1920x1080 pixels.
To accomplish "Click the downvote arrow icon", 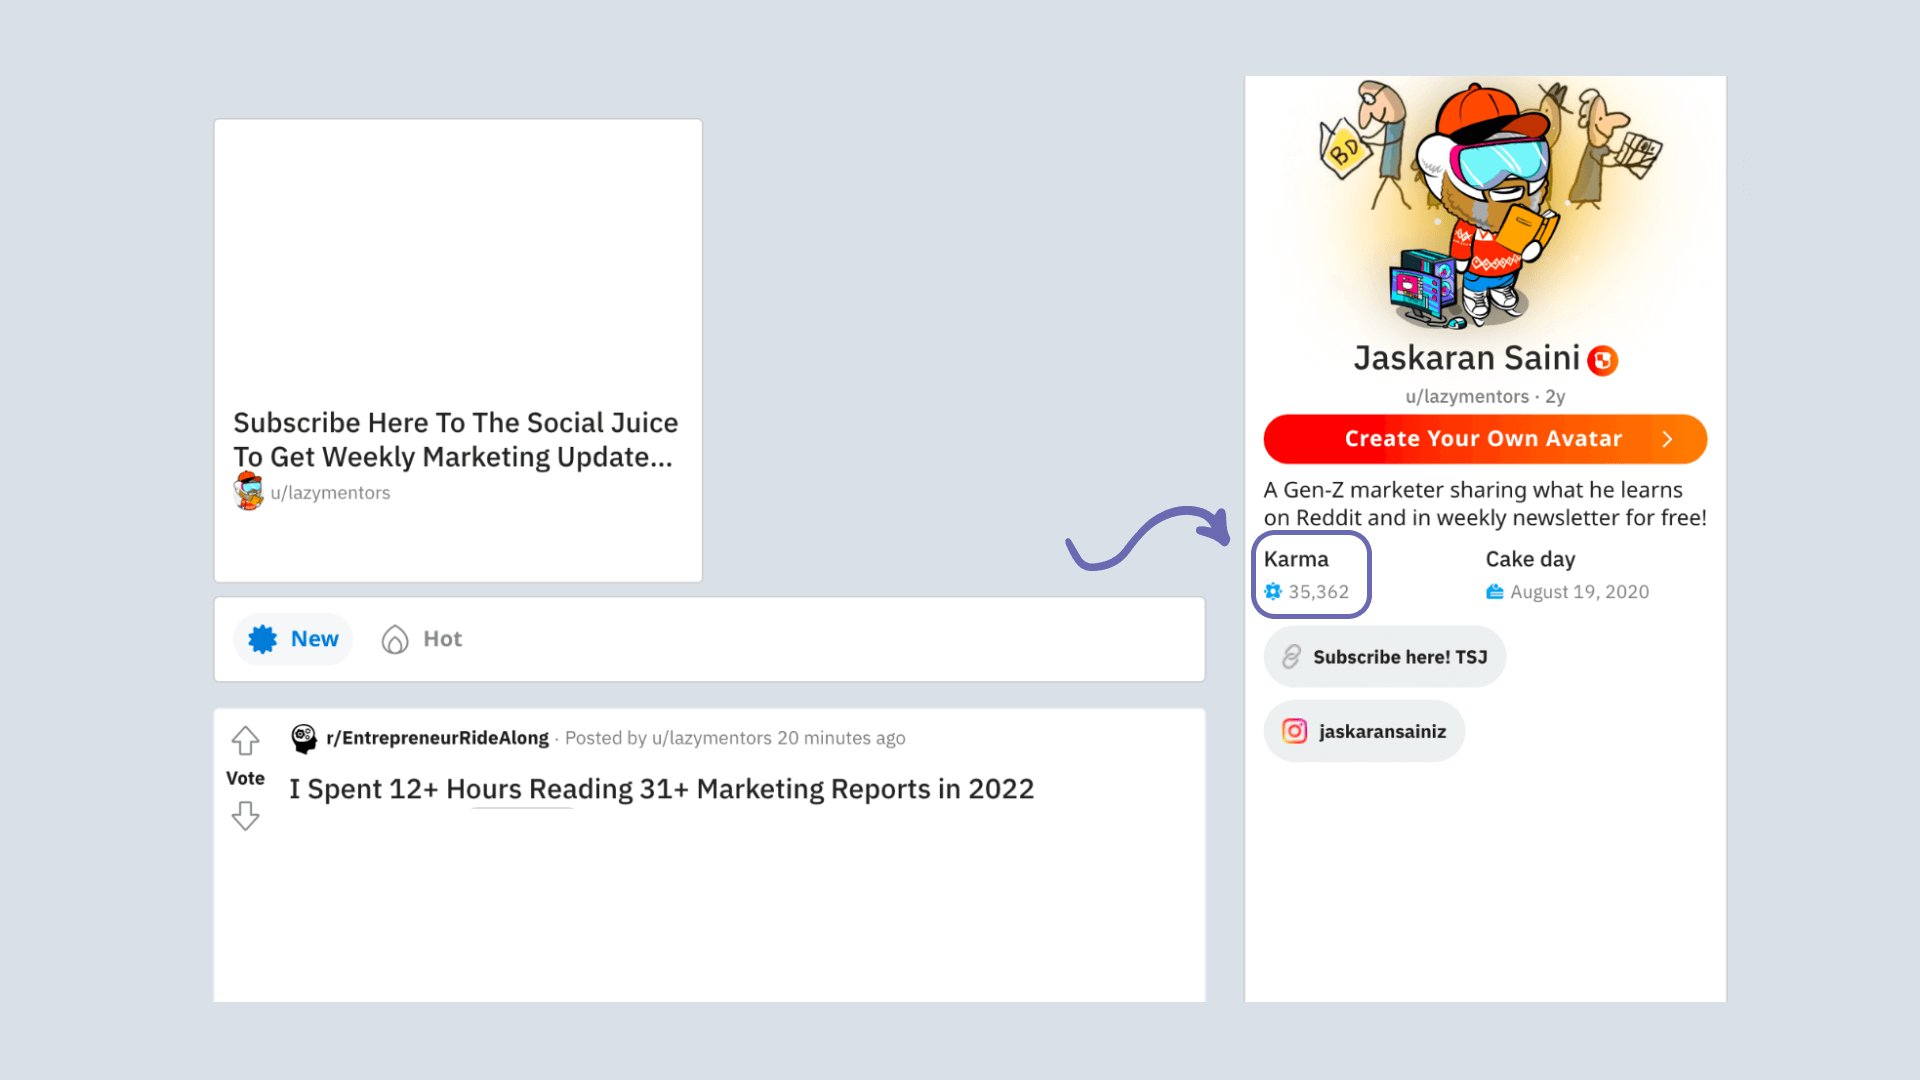I will [x=244, y=815].
